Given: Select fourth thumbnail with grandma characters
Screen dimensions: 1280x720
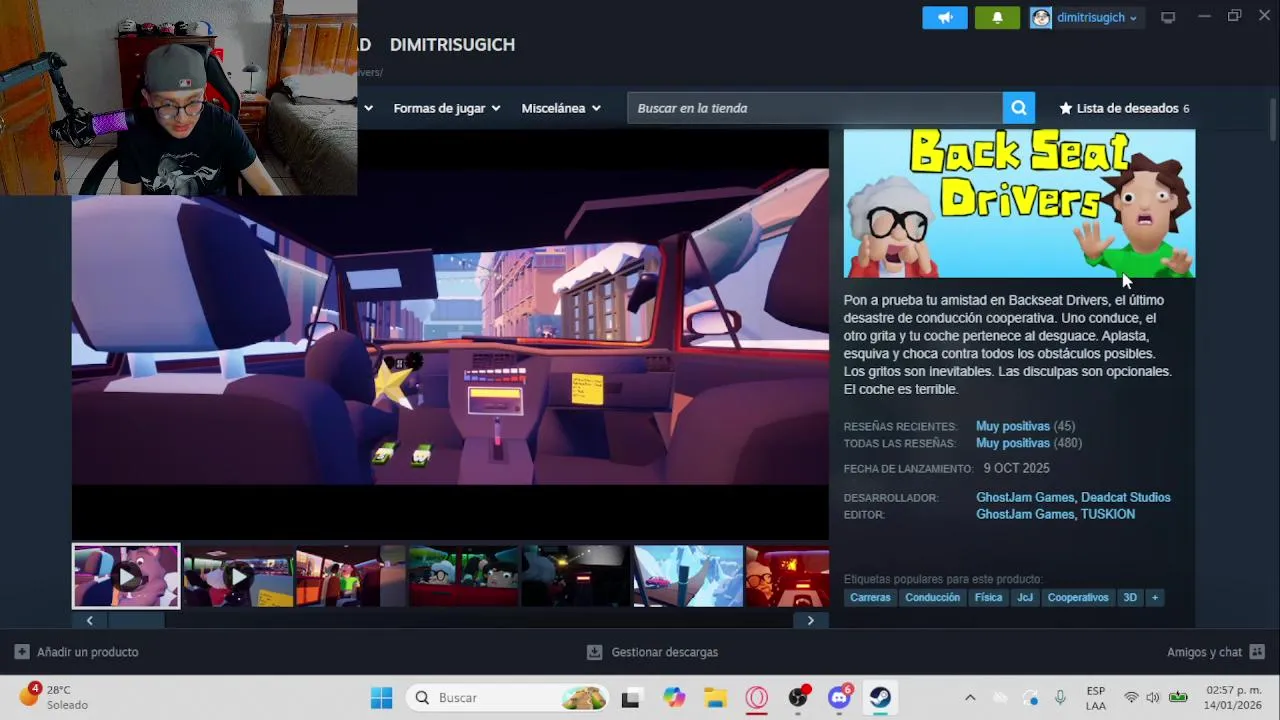Looking at the screenshot, I should click(464, 576).
